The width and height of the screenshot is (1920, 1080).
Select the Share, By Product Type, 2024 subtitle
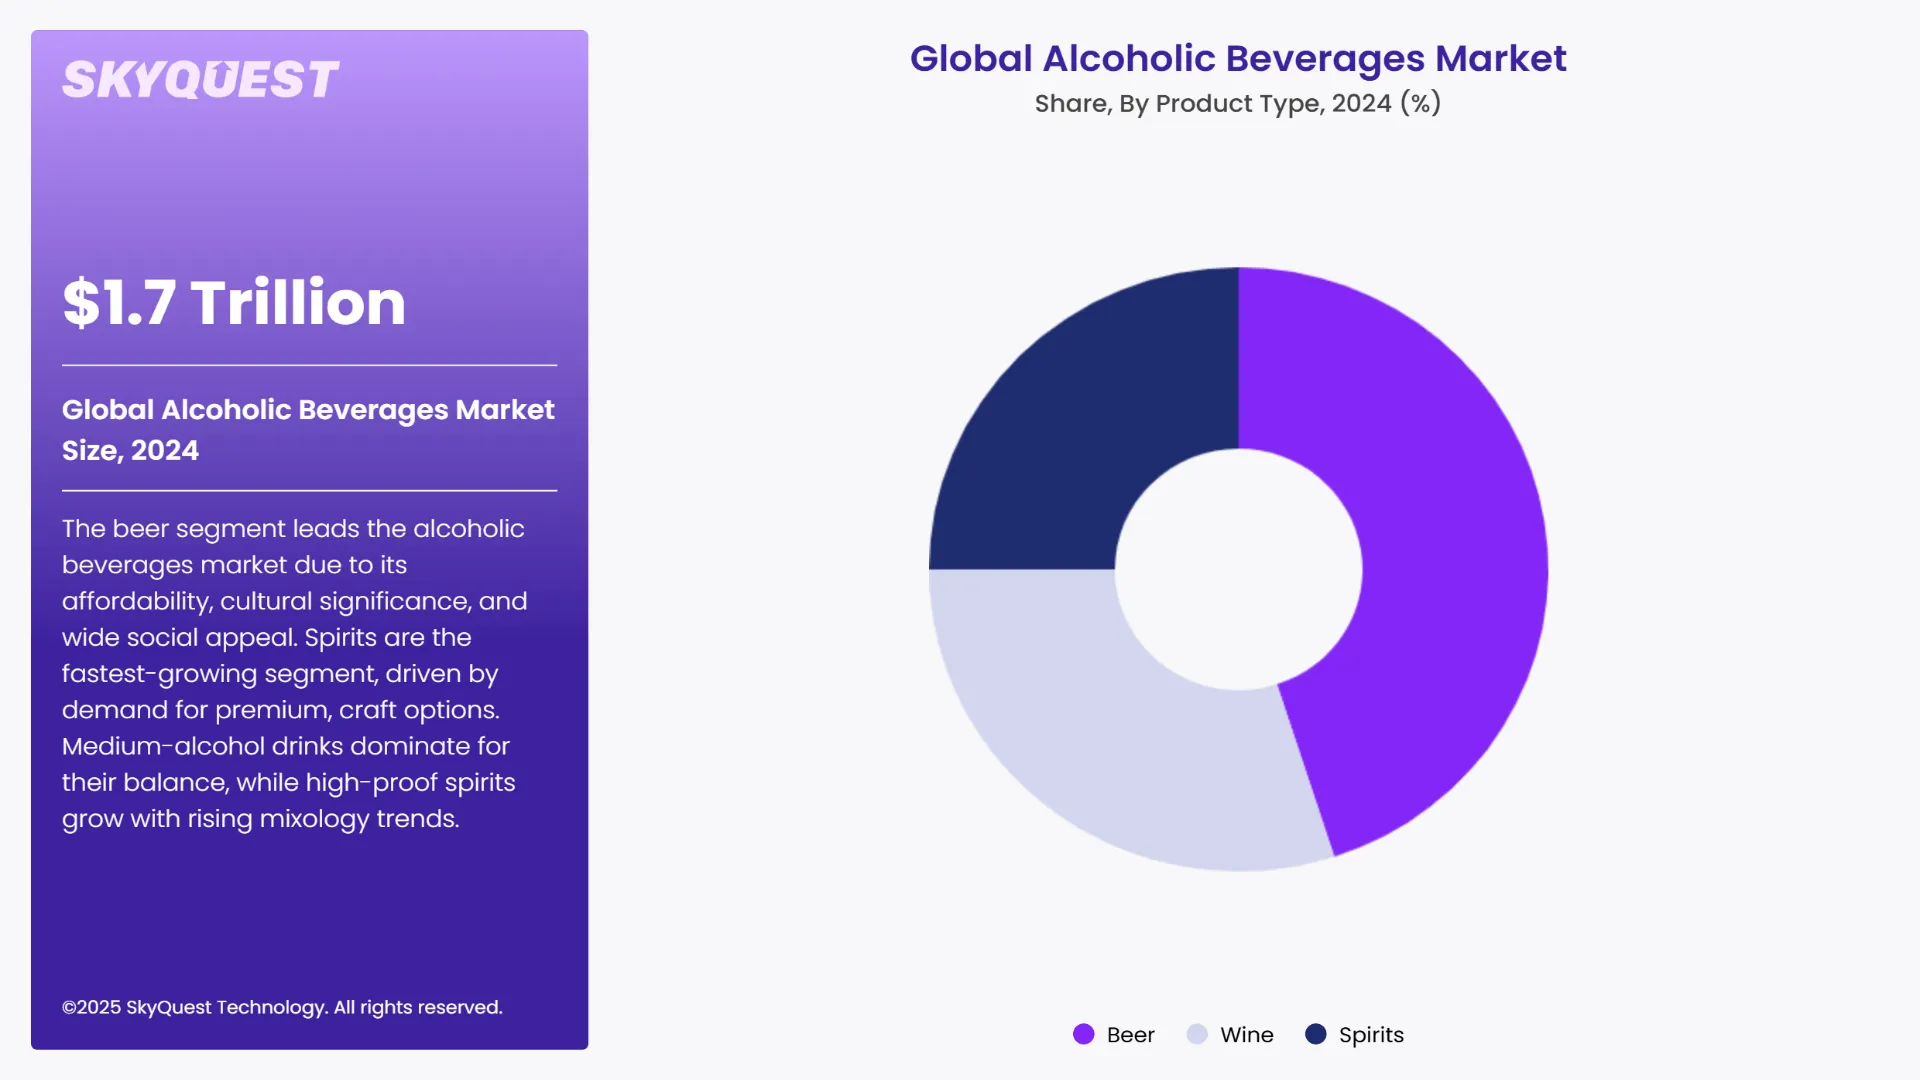coord(1237,102)
